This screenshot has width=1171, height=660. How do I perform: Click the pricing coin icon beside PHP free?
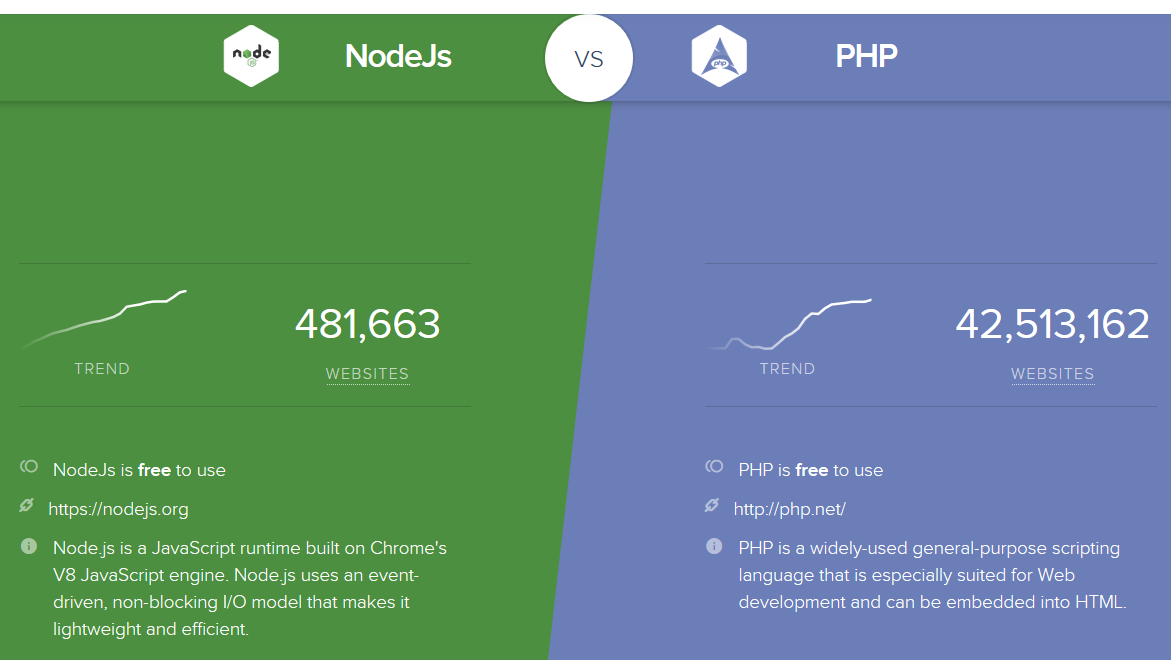(x=714, y=467)
